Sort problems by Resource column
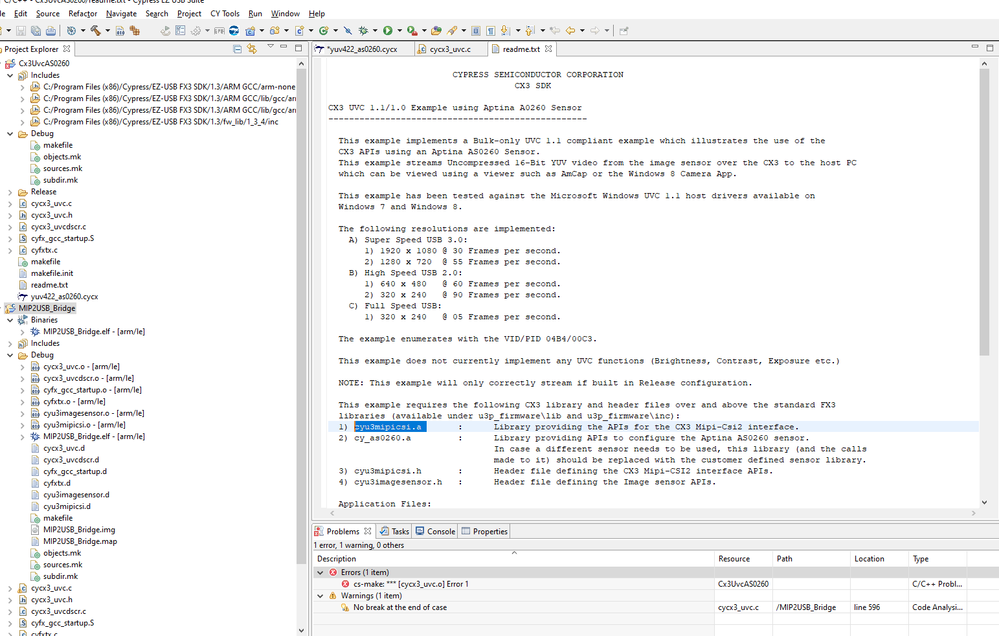Screen dimensions: 999x636 point(743,559)
